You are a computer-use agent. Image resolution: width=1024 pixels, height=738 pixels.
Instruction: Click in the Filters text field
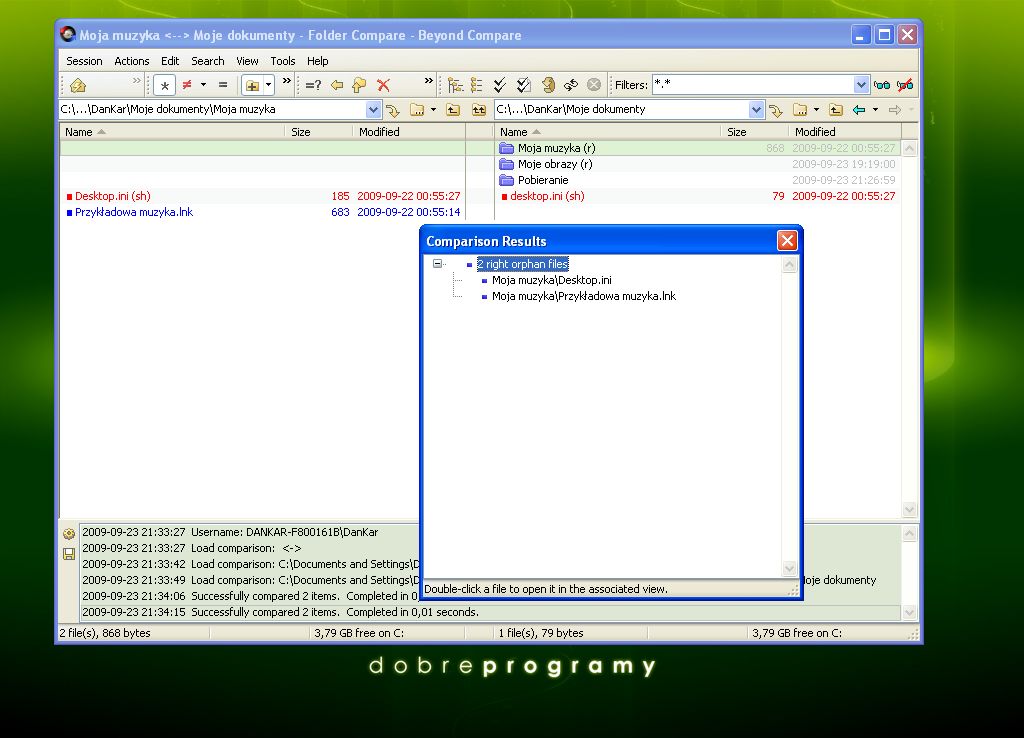point(753,85)
